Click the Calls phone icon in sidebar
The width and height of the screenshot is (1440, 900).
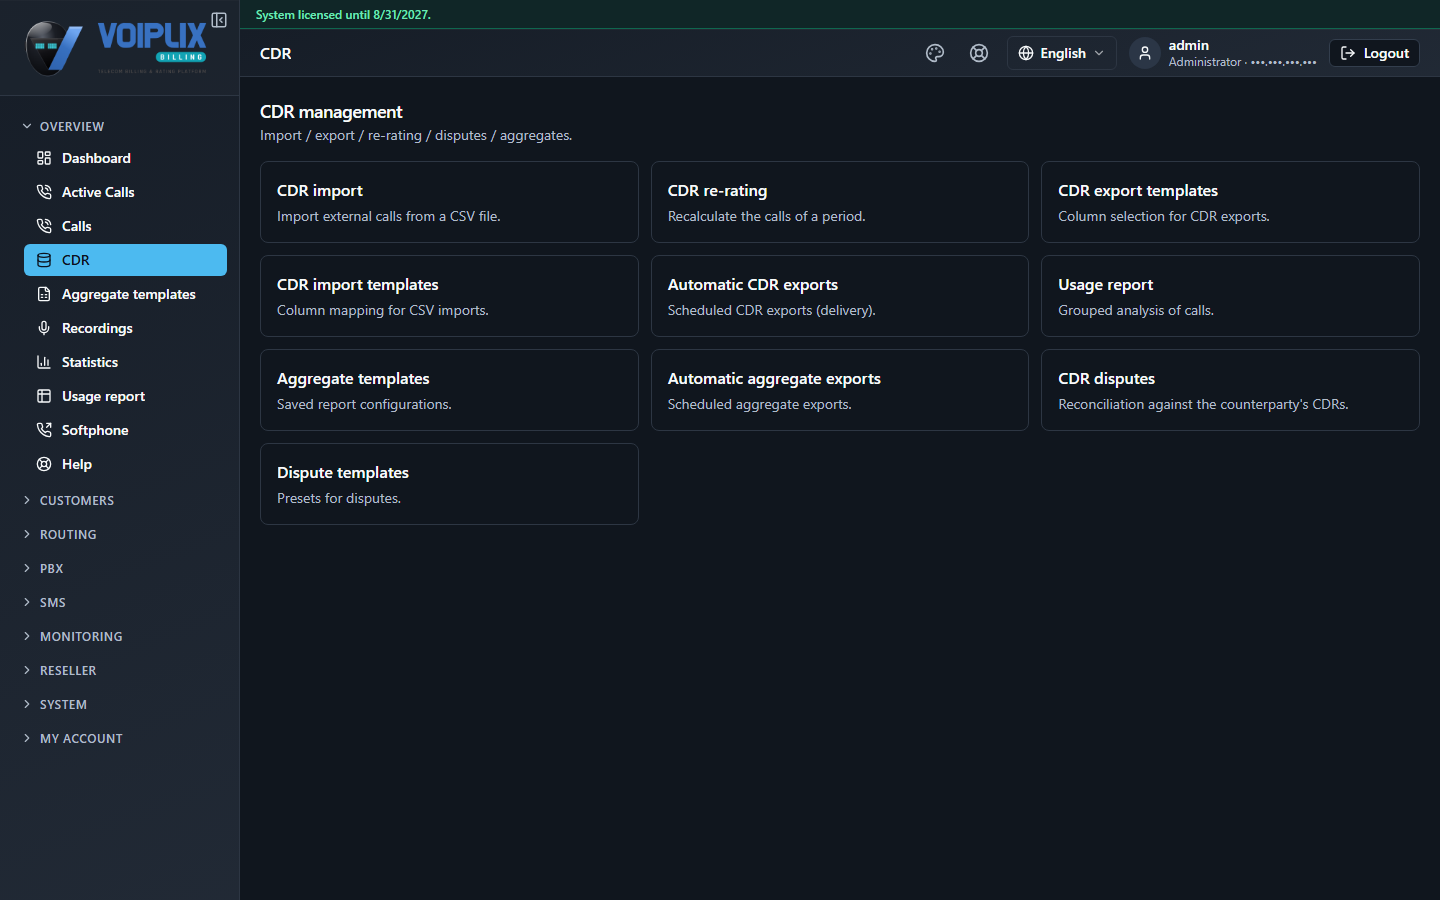coord(44,226)
